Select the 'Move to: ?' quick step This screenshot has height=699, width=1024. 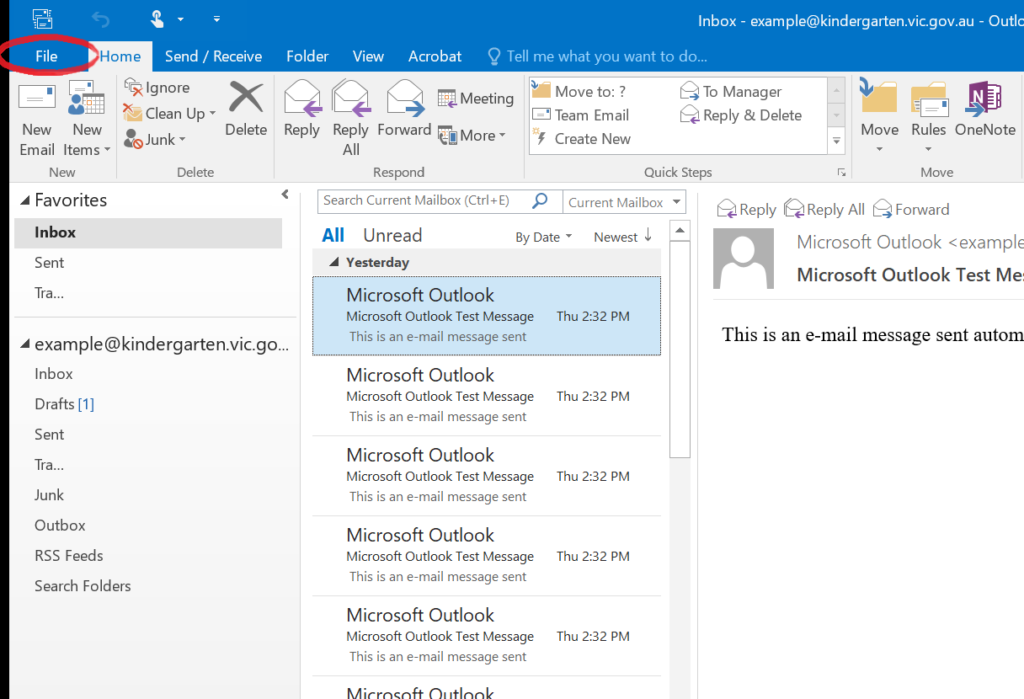(x=579, y=91)
